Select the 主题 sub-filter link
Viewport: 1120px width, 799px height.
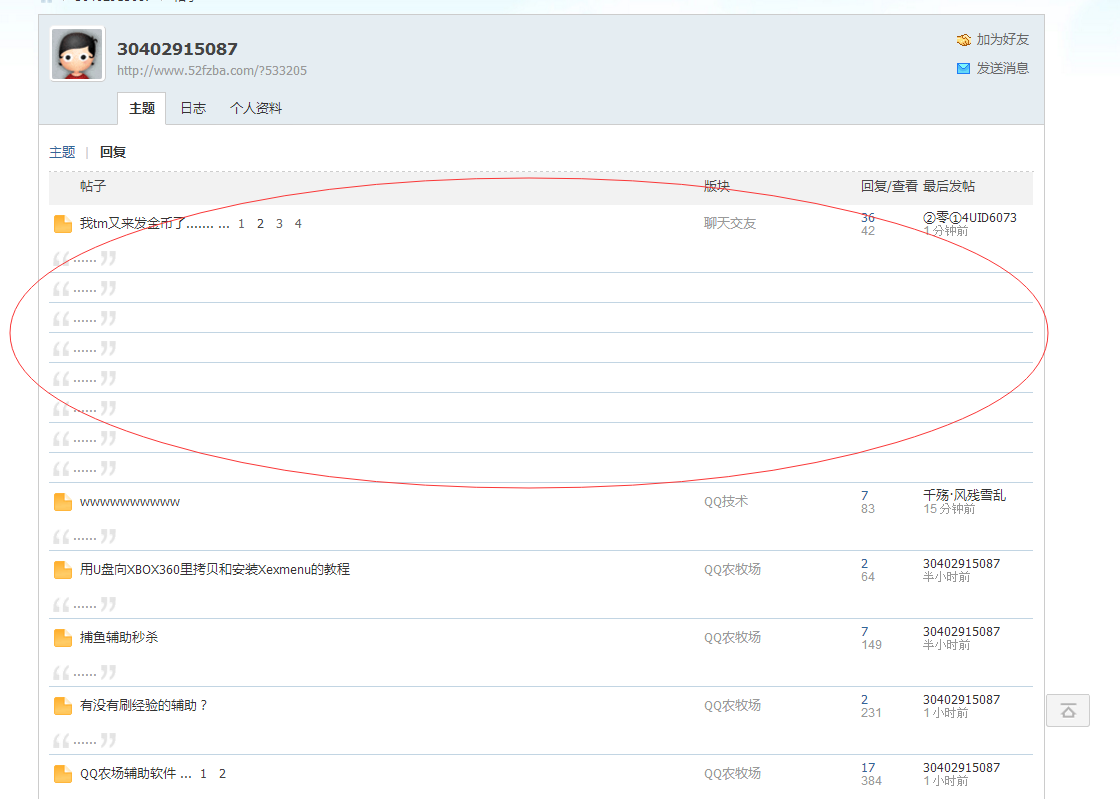[62, 152]
